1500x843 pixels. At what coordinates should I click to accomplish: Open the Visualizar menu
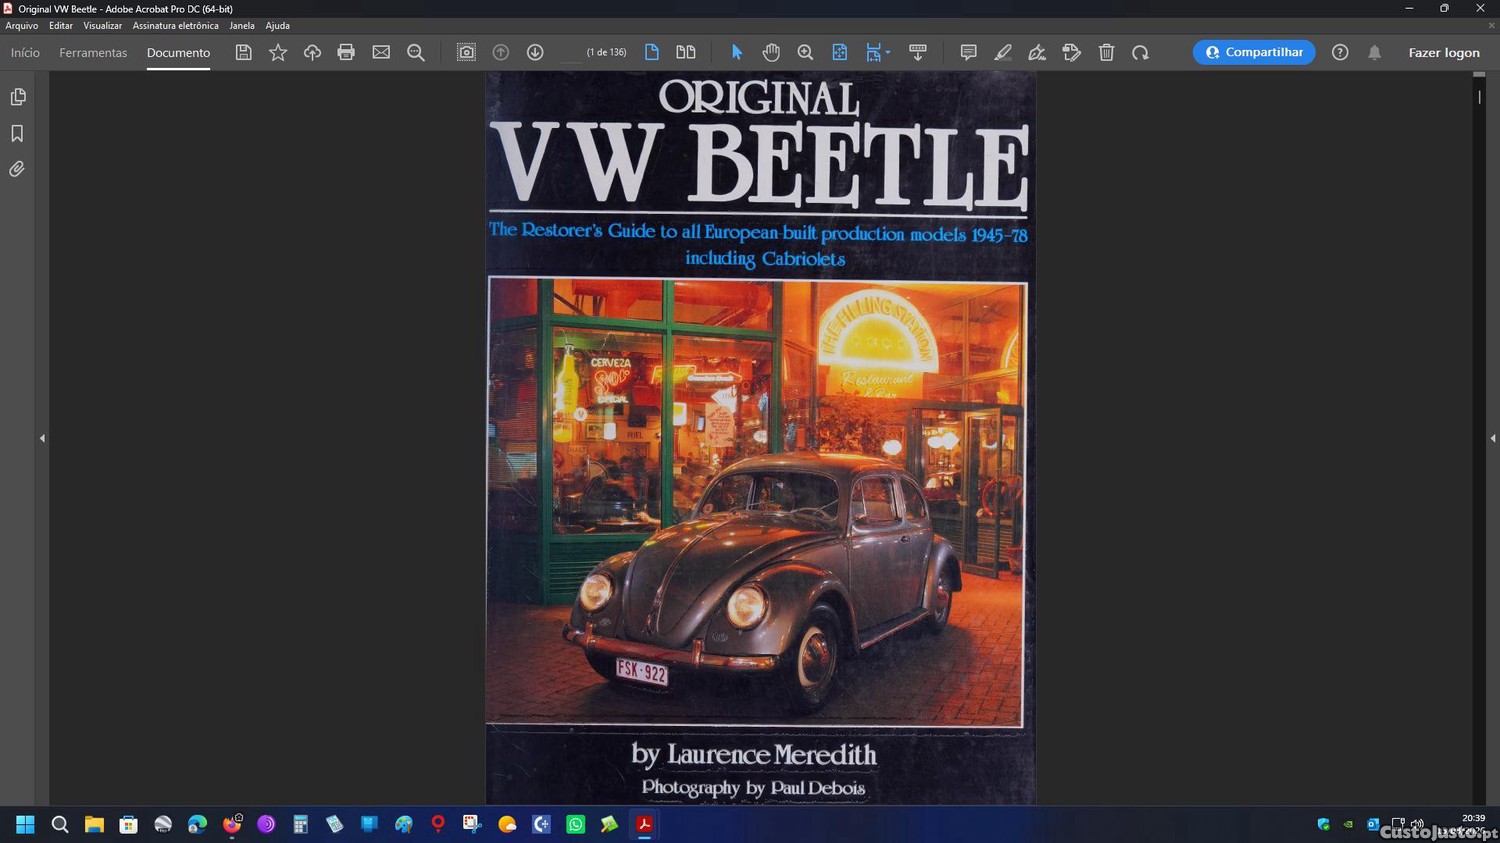[102, 26]
